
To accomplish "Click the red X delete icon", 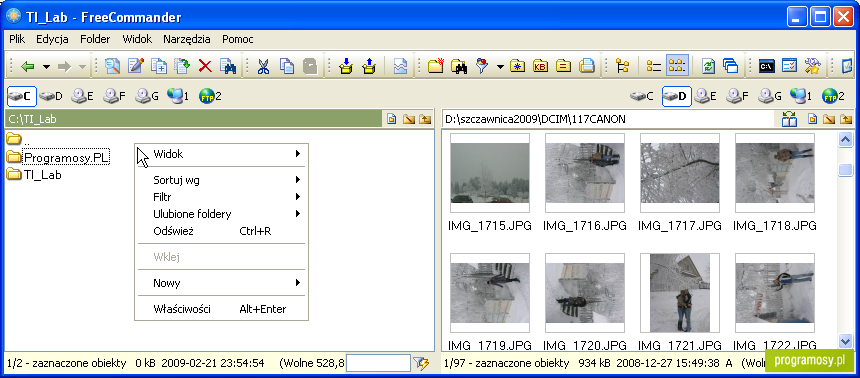I will pos(205,66).
